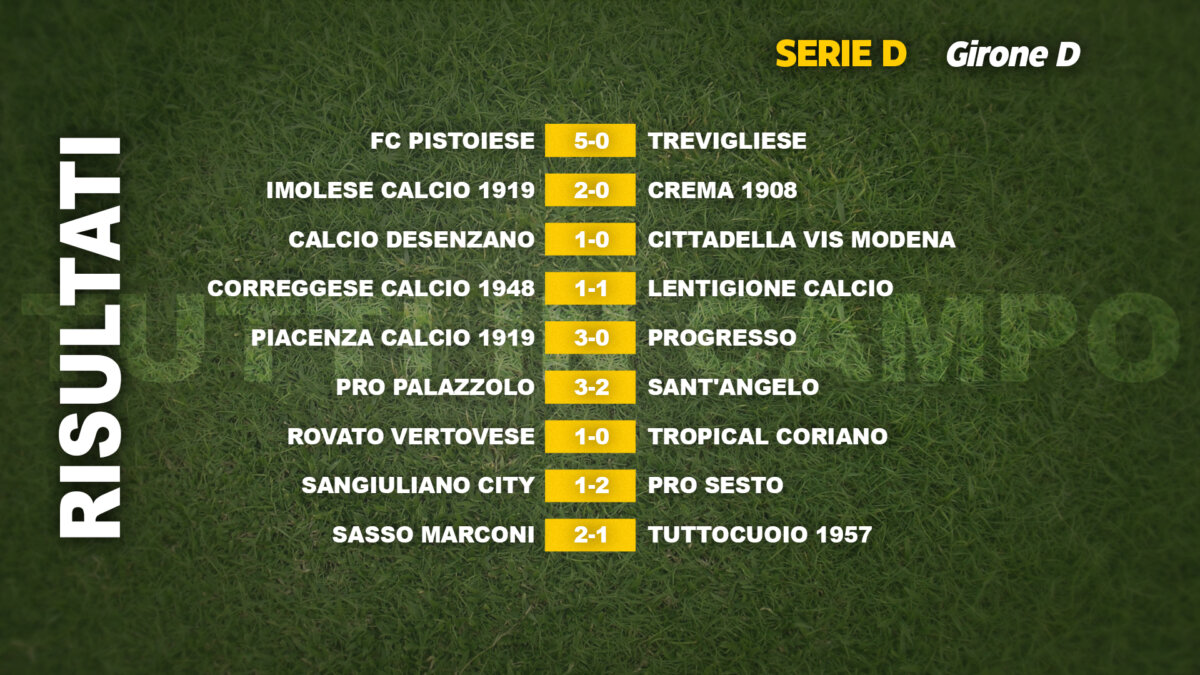
Task: Click the Girone D label
Action: [x=1013, y=55]
